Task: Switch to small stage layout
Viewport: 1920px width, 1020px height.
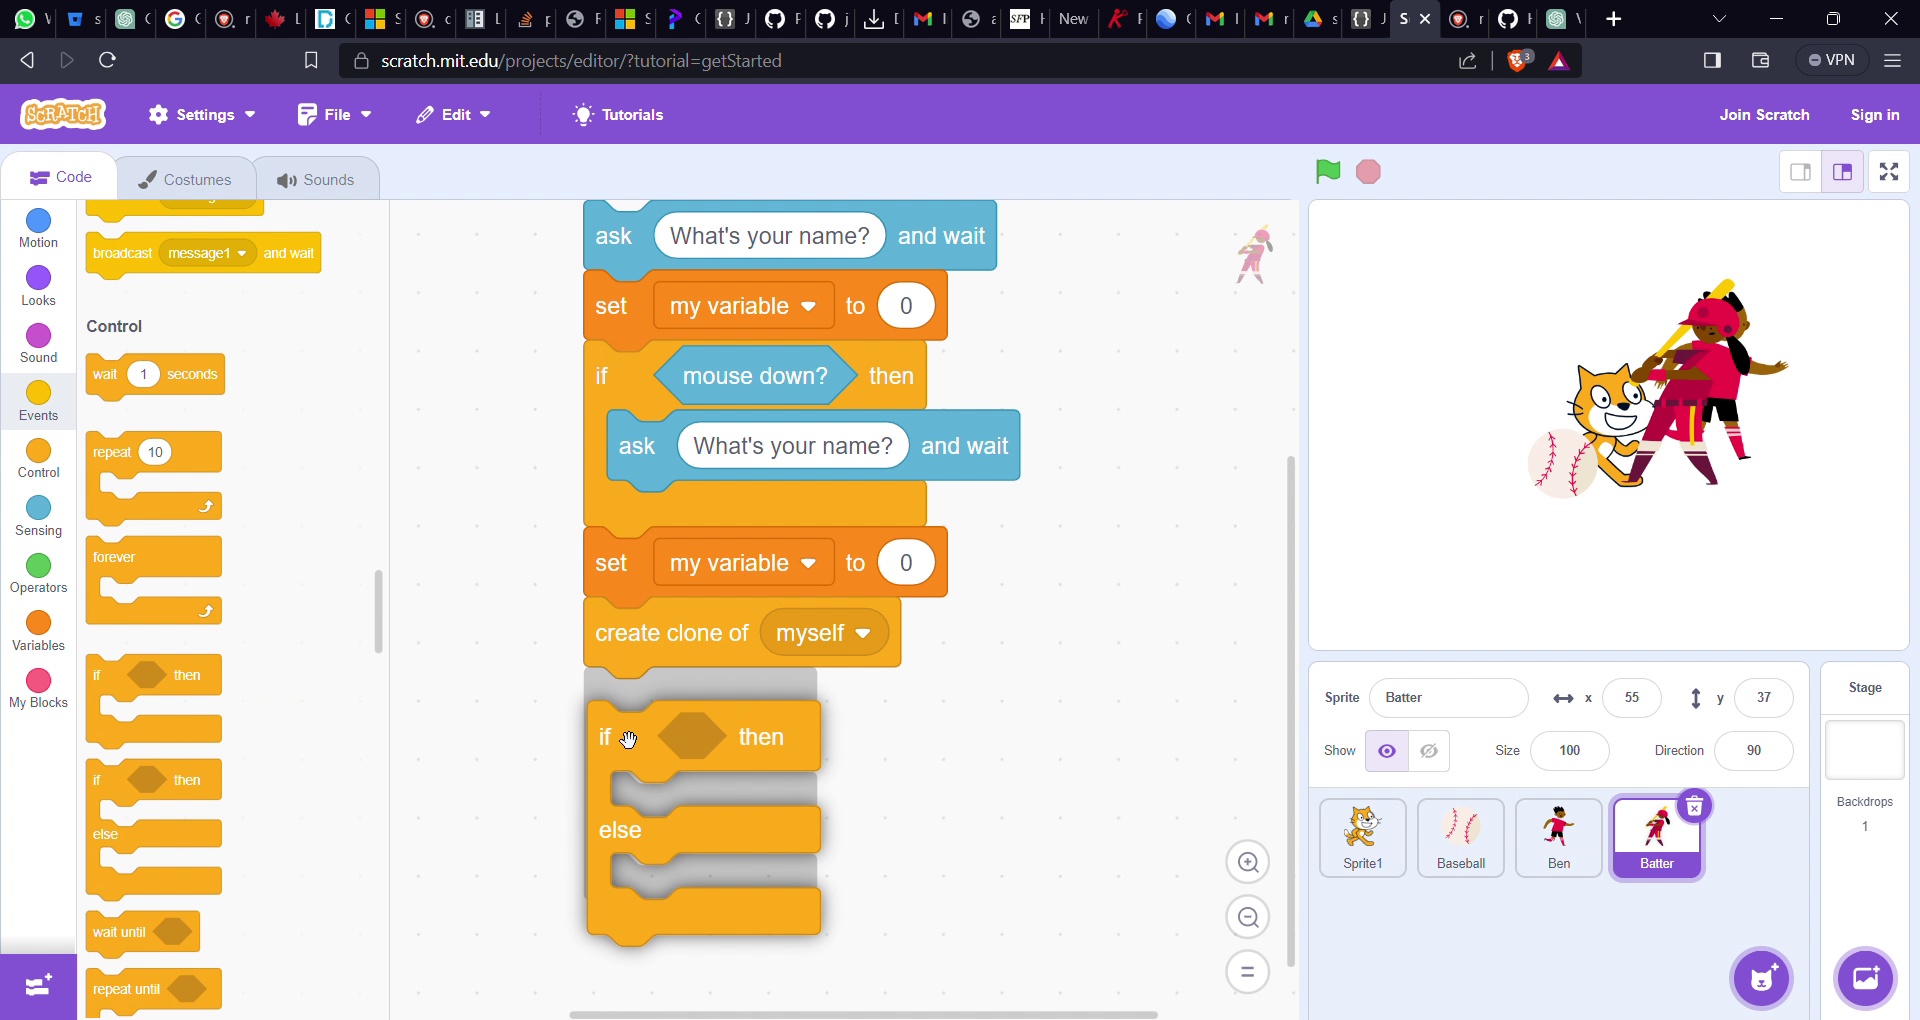Action: pos(1800,172)
